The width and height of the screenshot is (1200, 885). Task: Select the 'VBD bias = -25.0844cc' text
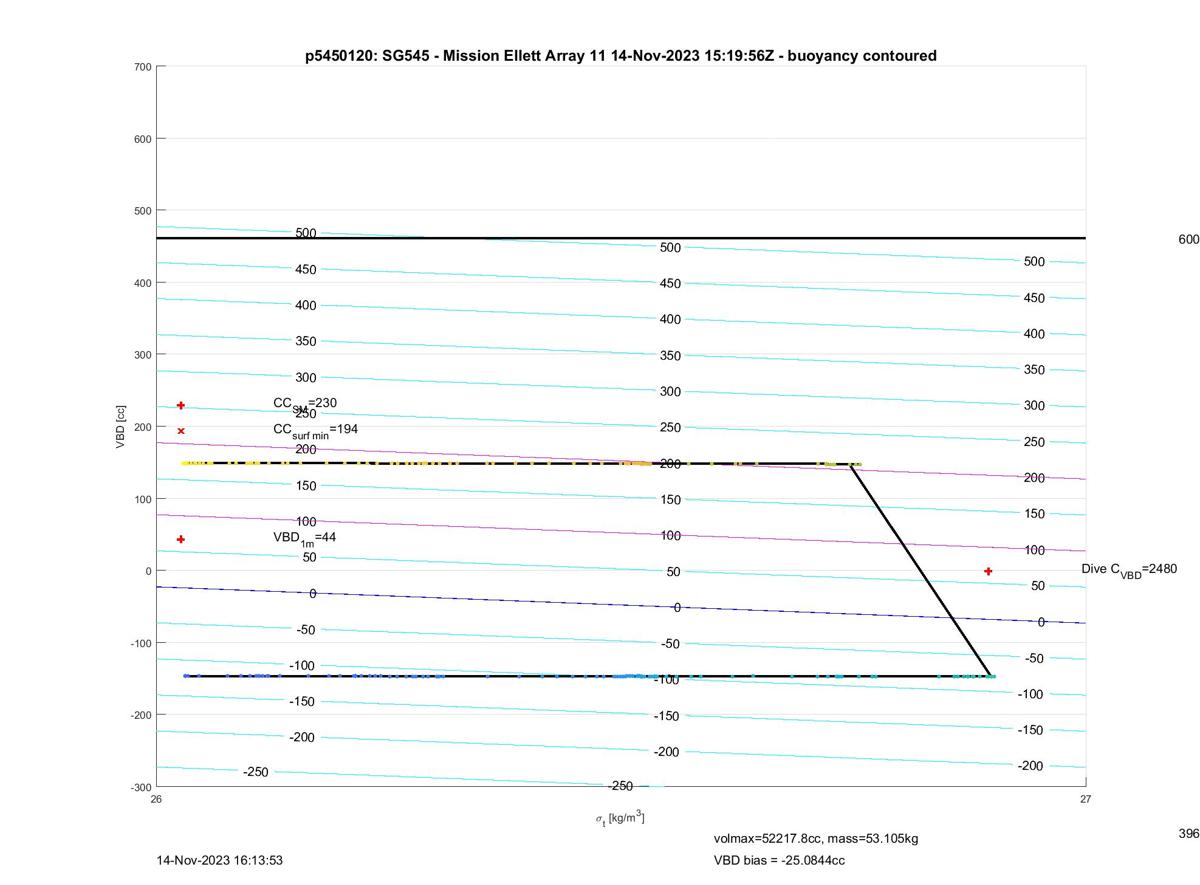tap(779, 860)
